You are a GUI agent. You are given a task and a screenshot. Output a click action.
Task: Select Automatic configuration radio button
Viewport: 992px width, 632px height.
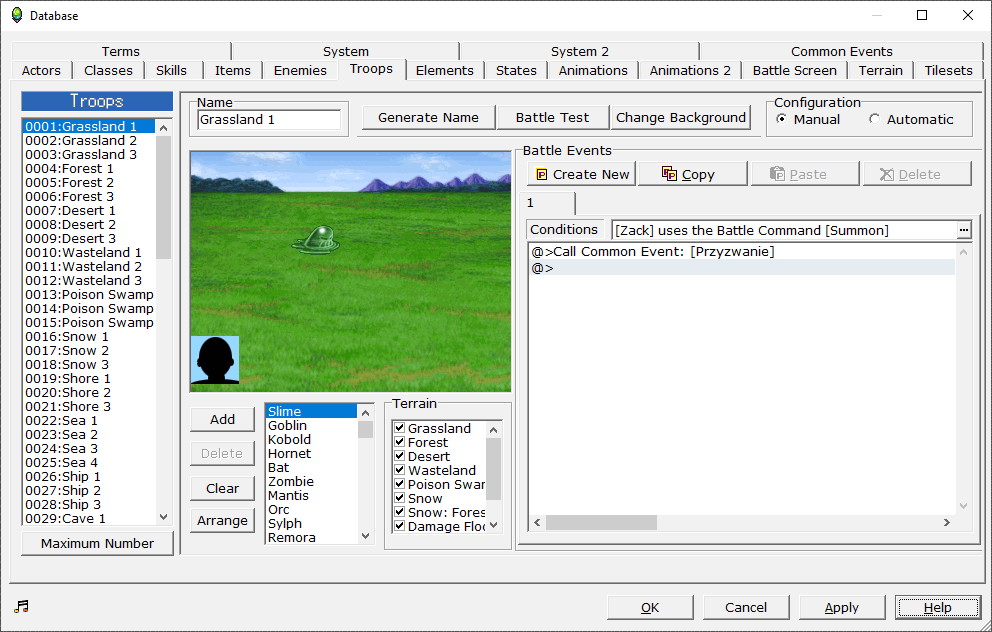click(874, 119)
